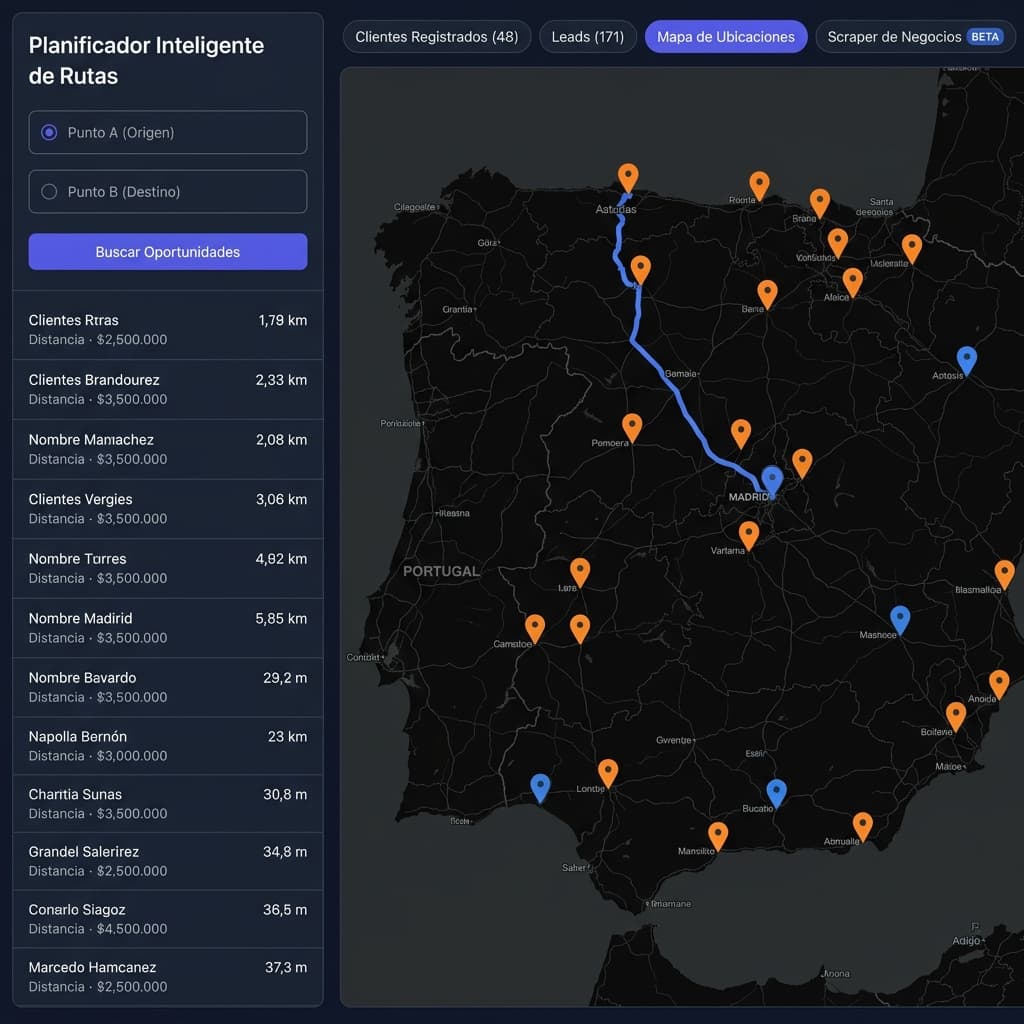The image size is (1024, 1024).
Task: Select the Punto B (Destino) radio button
Action: 49,191
